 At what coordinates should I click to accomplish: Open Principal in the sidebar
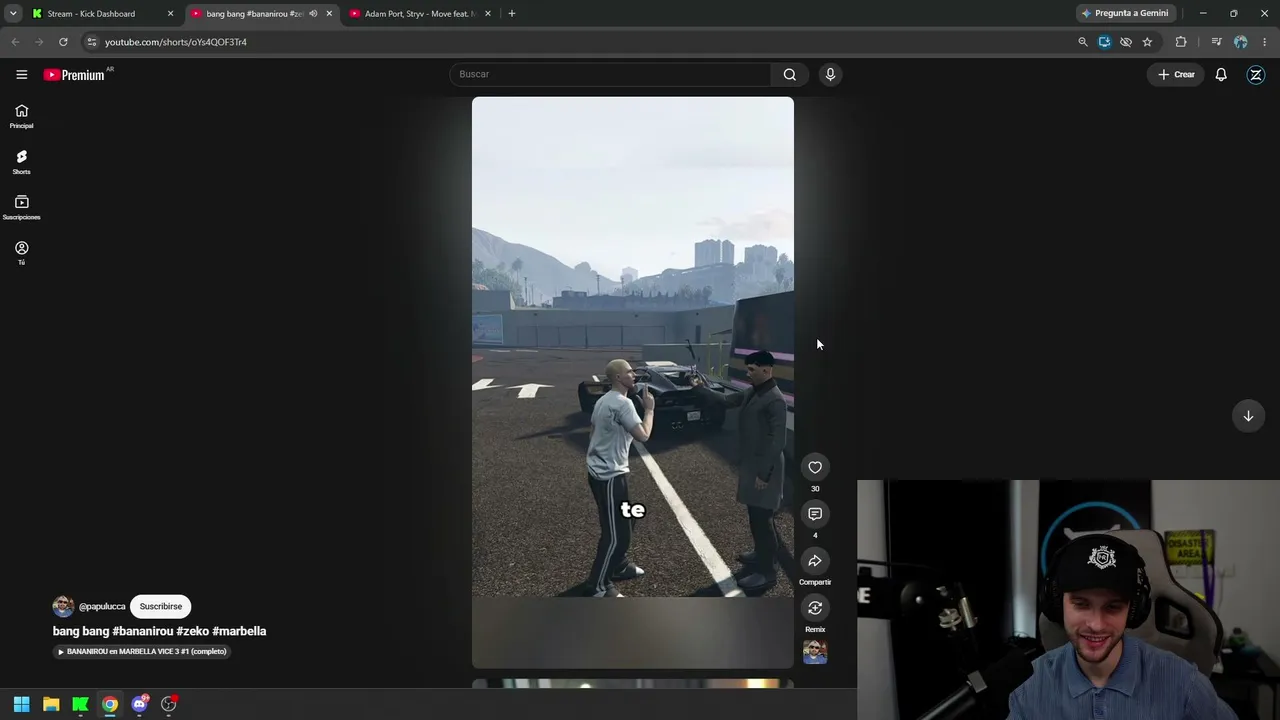coord(21,116)
